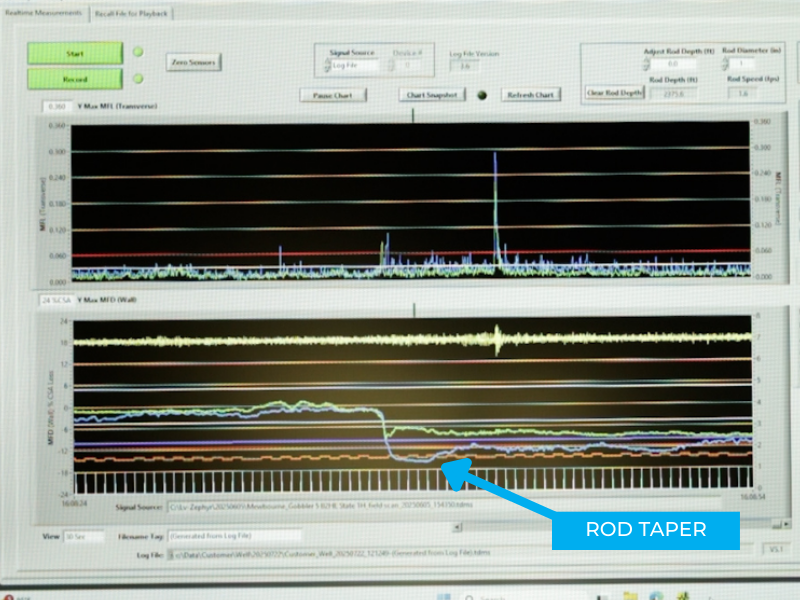Click the left arrow of the horizontal scrollbar
Screen dimensions: 800x600
pos(458,527)
